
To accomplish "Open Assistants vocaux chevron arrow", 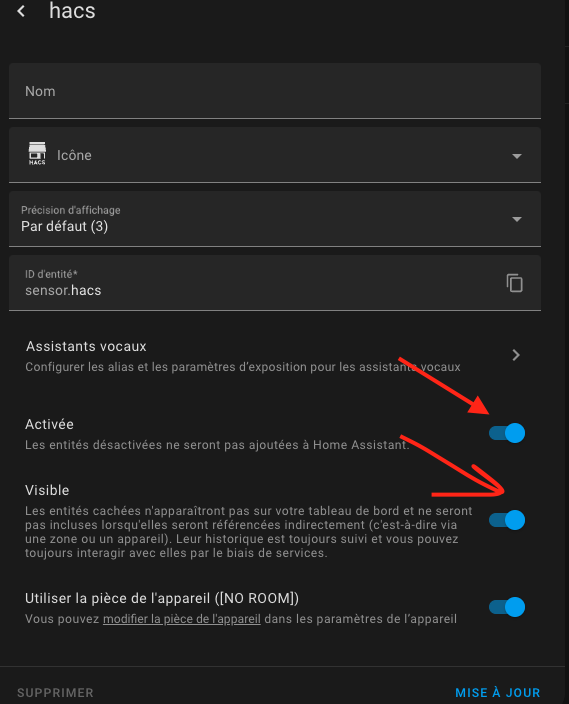I will [x=516, y=355].
